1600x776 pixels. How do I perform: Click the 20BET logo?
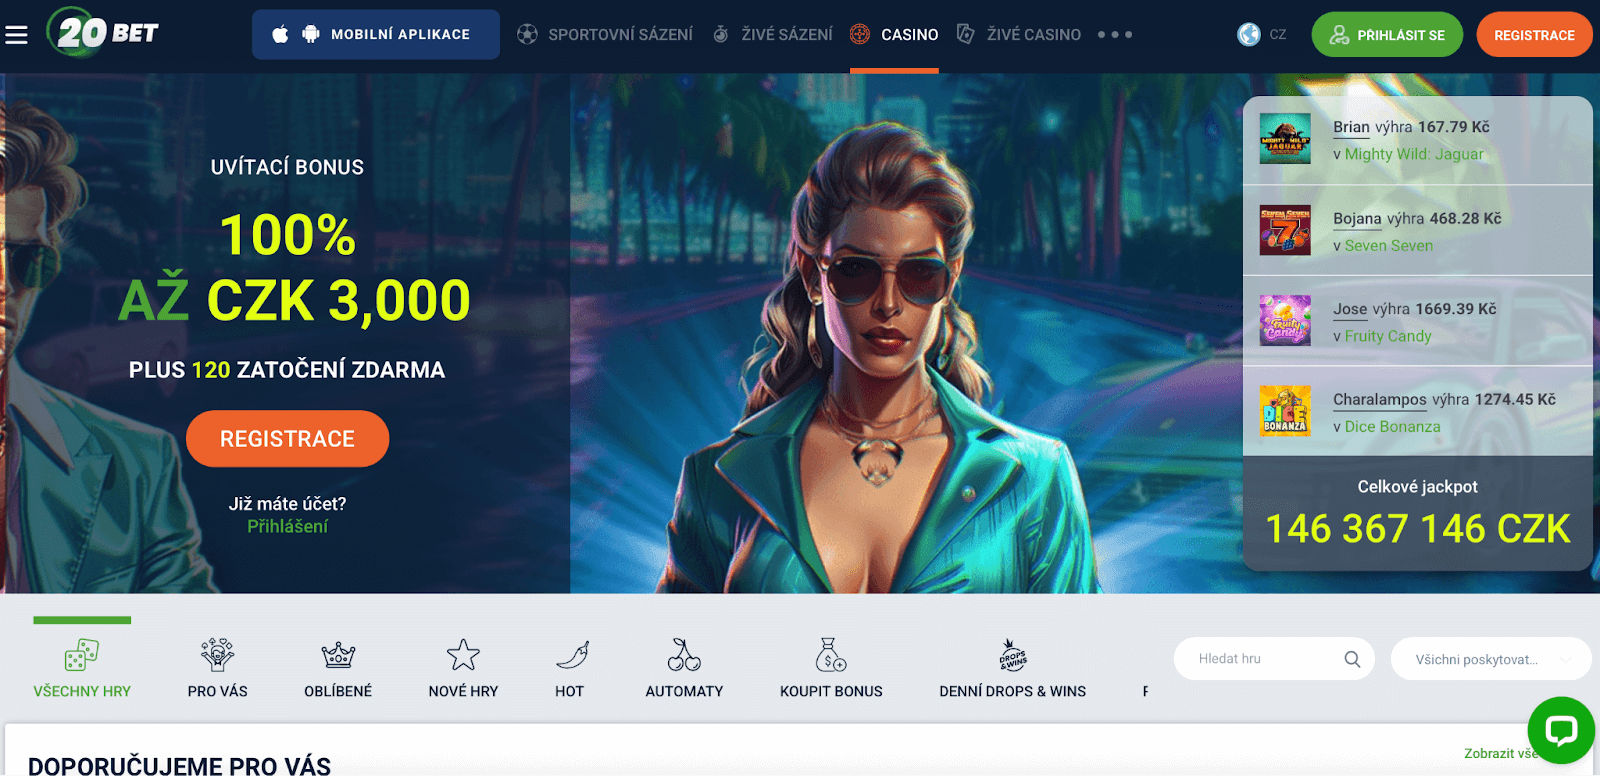click(102, 33)
